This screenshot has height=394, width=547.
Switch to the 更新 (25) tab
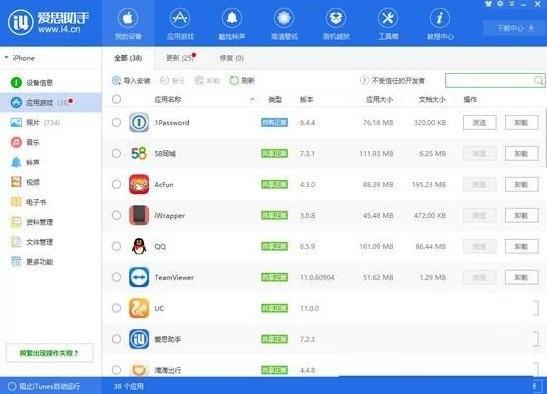180,58
